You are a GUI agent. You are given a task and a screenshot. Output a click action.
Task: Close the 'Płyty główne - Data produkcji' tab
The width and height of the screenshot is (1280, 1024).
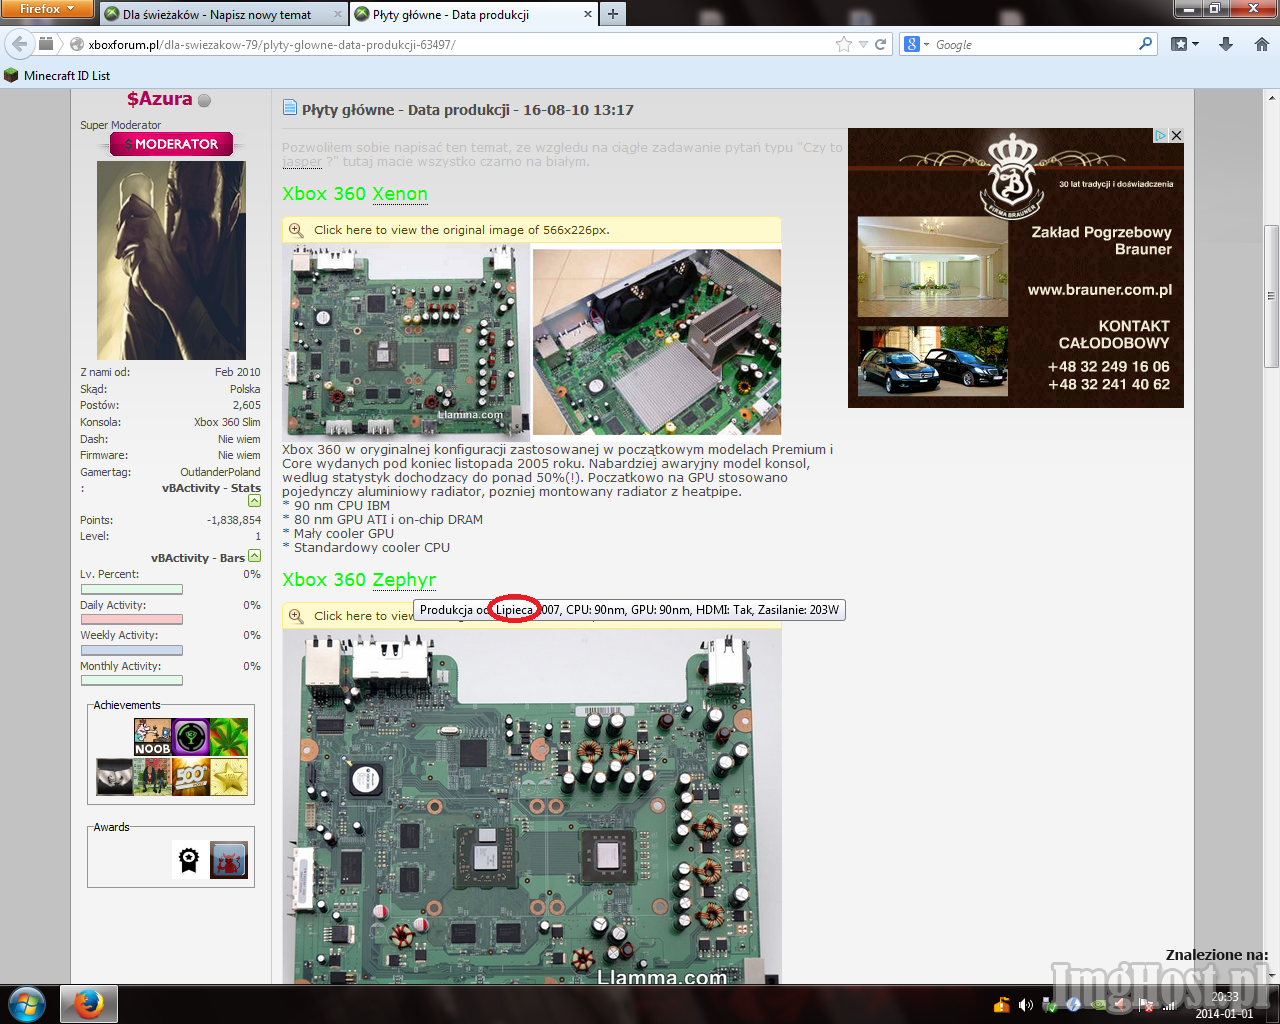click(588, 14)
